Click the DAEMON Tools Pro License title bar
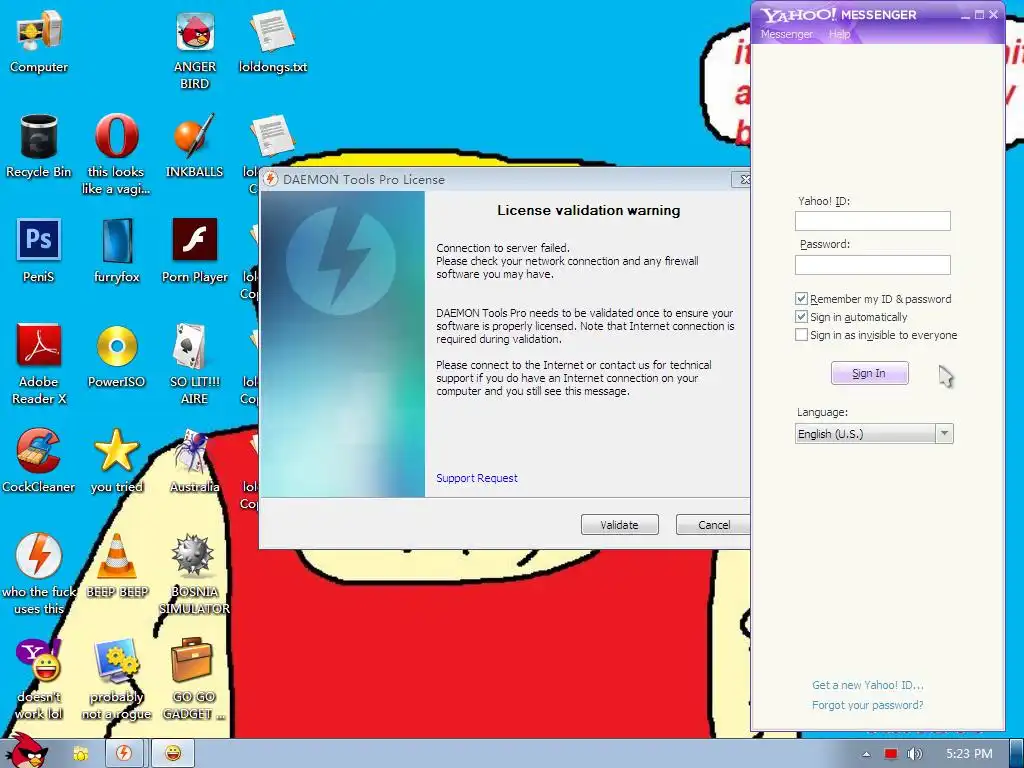The image size is (1024, 768). click(x=503, y=179)
